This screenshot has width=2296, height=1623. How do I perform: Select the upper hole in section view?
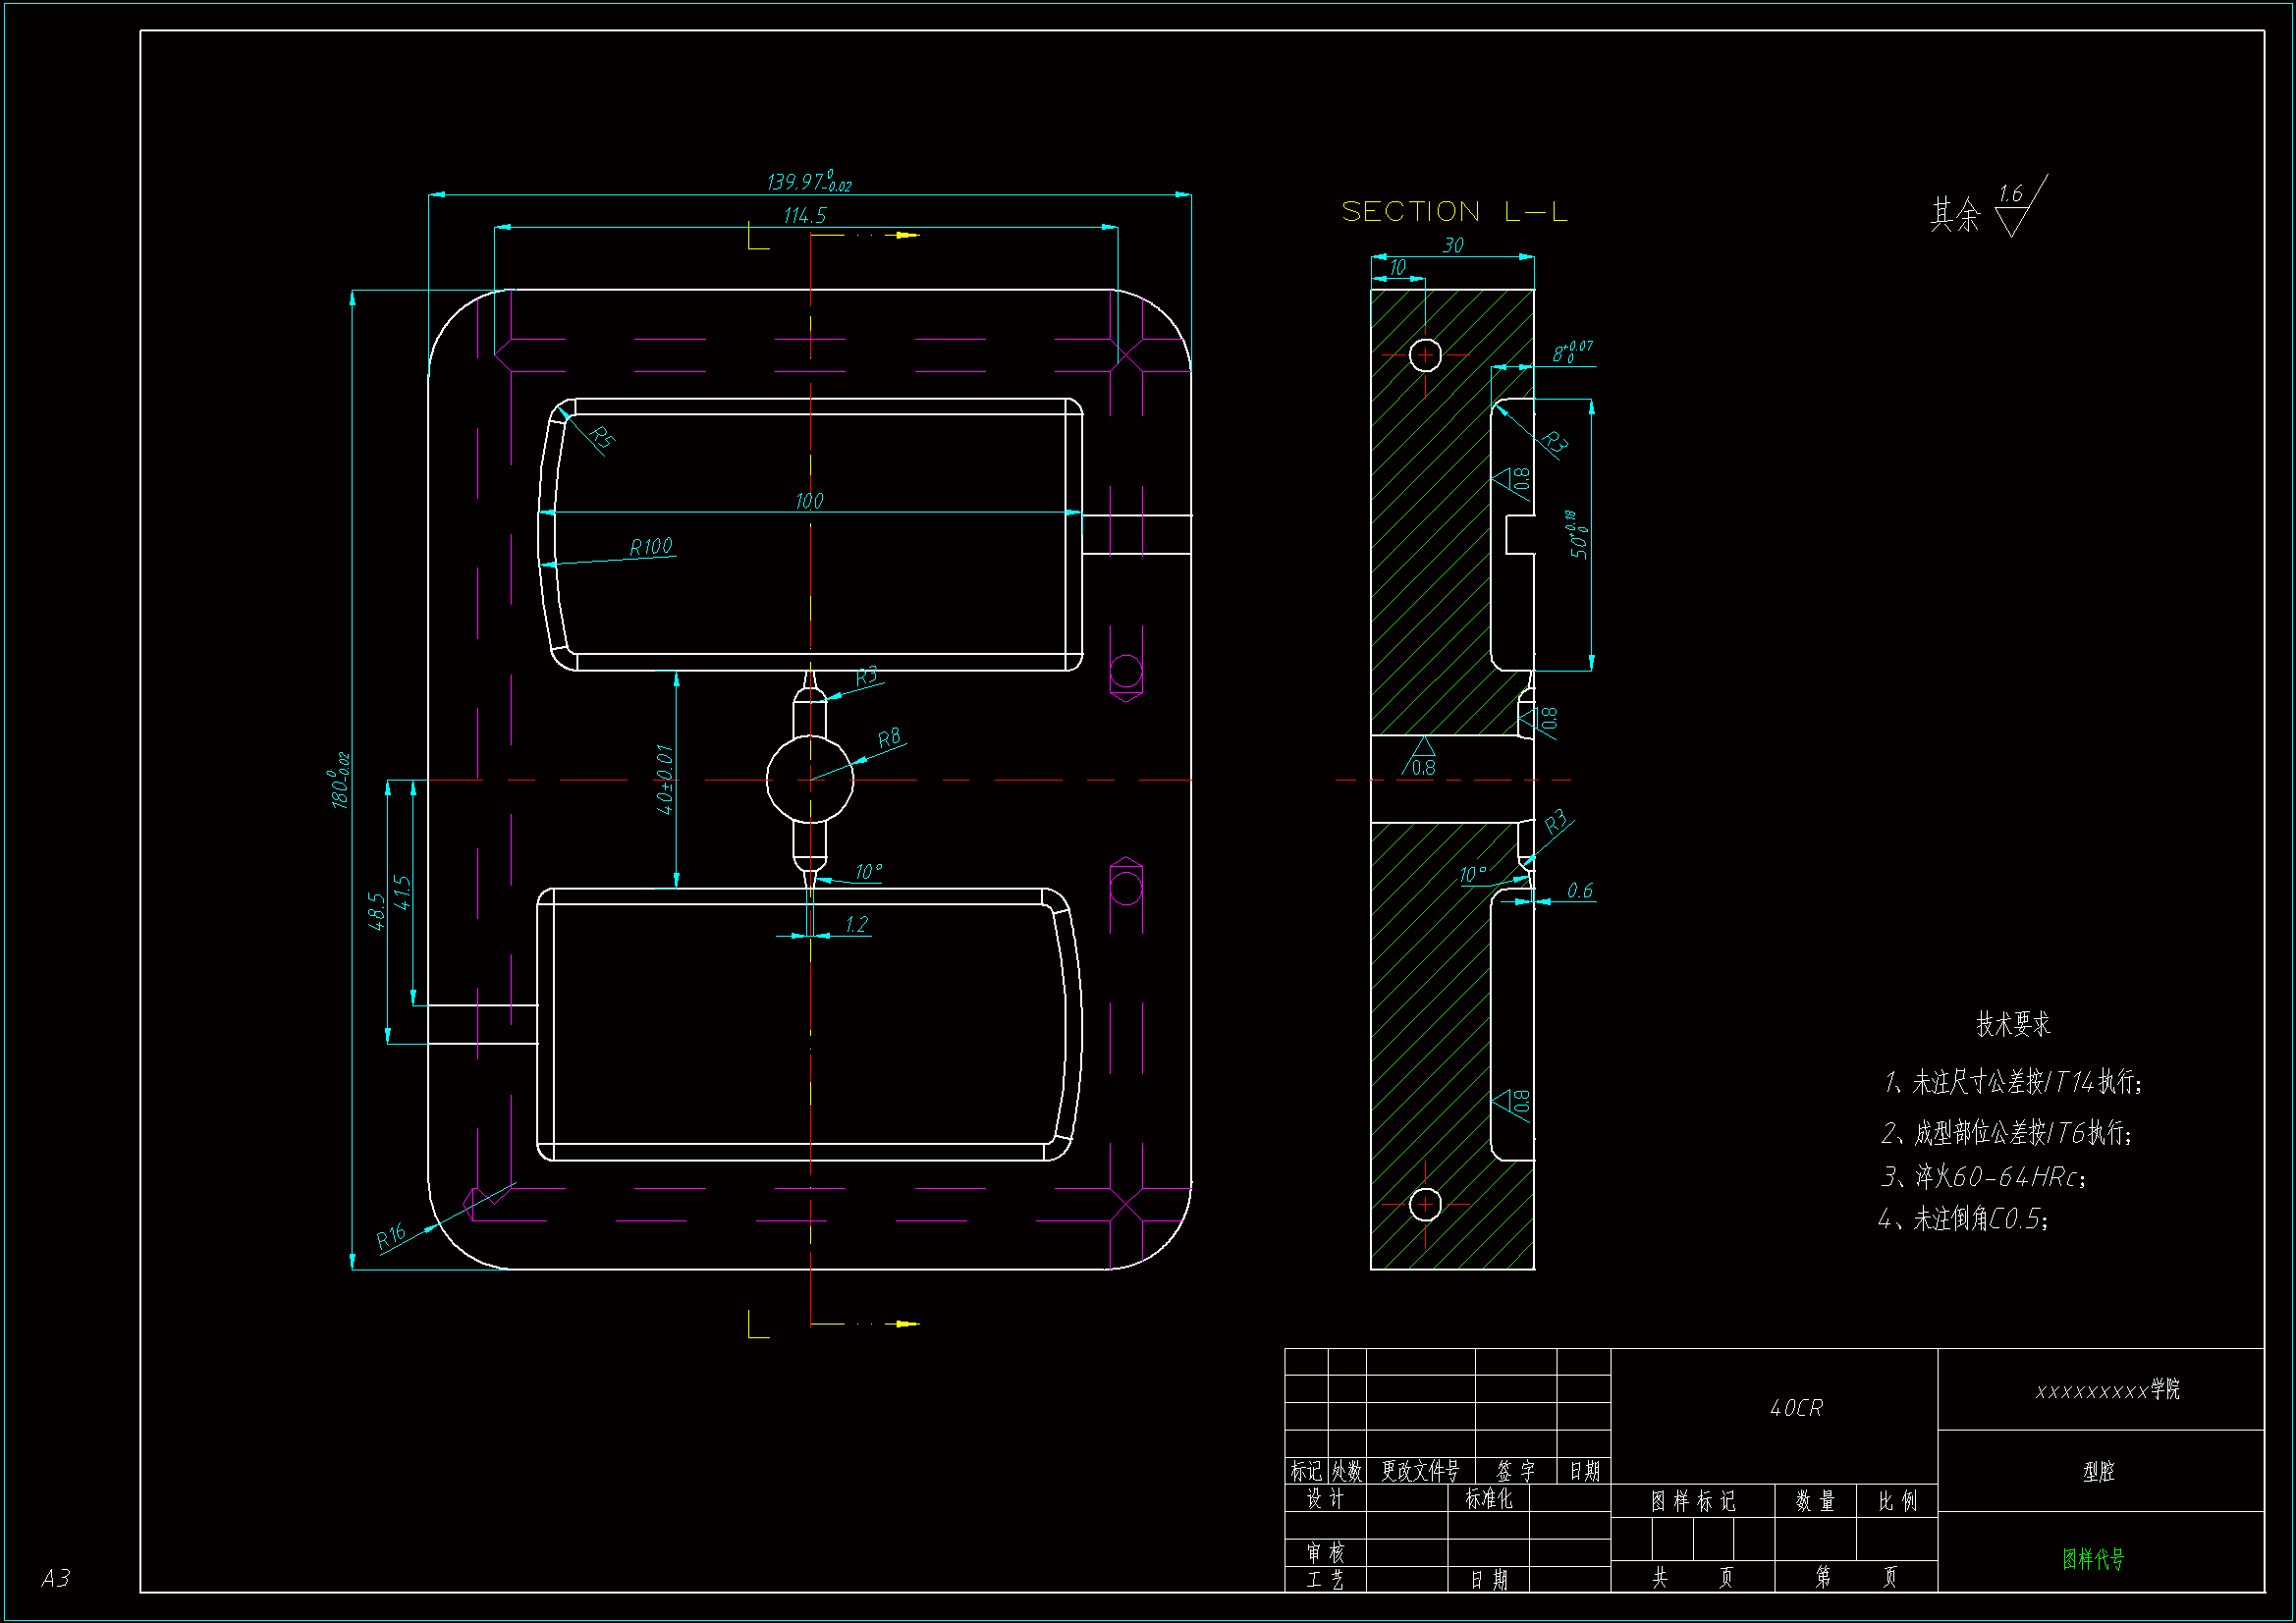1424,354
